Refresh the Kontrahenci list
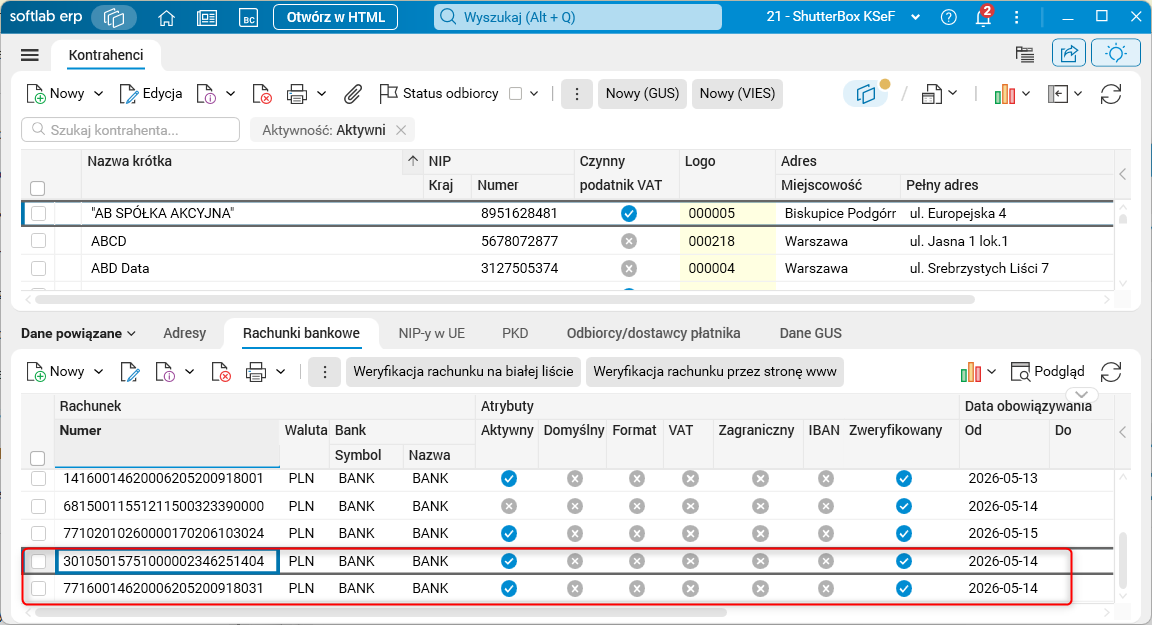 click(1111, 93)
